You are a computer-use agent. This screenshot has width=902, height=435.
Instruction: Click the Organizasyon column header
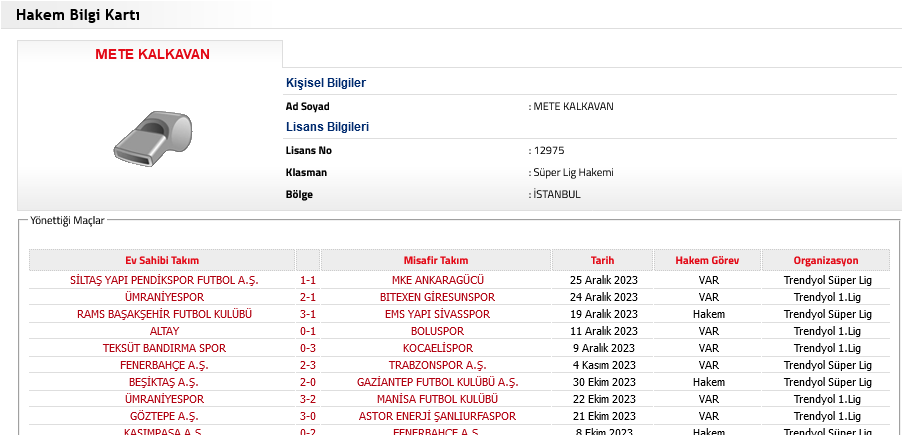825,260
